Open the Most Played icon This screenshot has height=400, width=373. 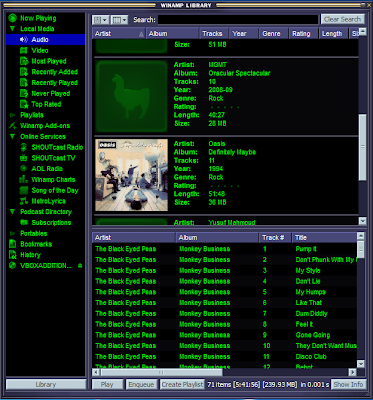[24, 61]
